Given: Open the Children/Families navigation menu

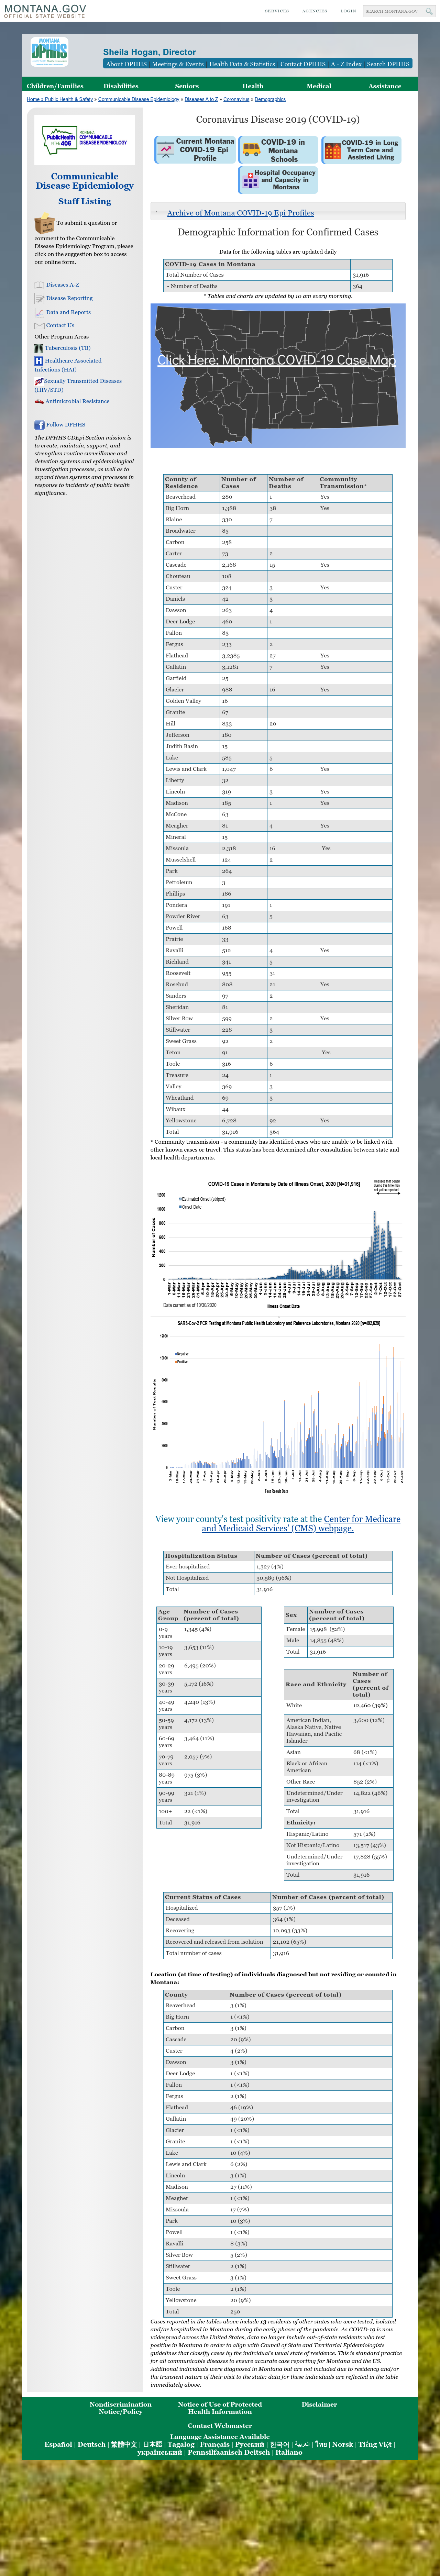Looking at the screenshot, I should [x=55, y=86].
